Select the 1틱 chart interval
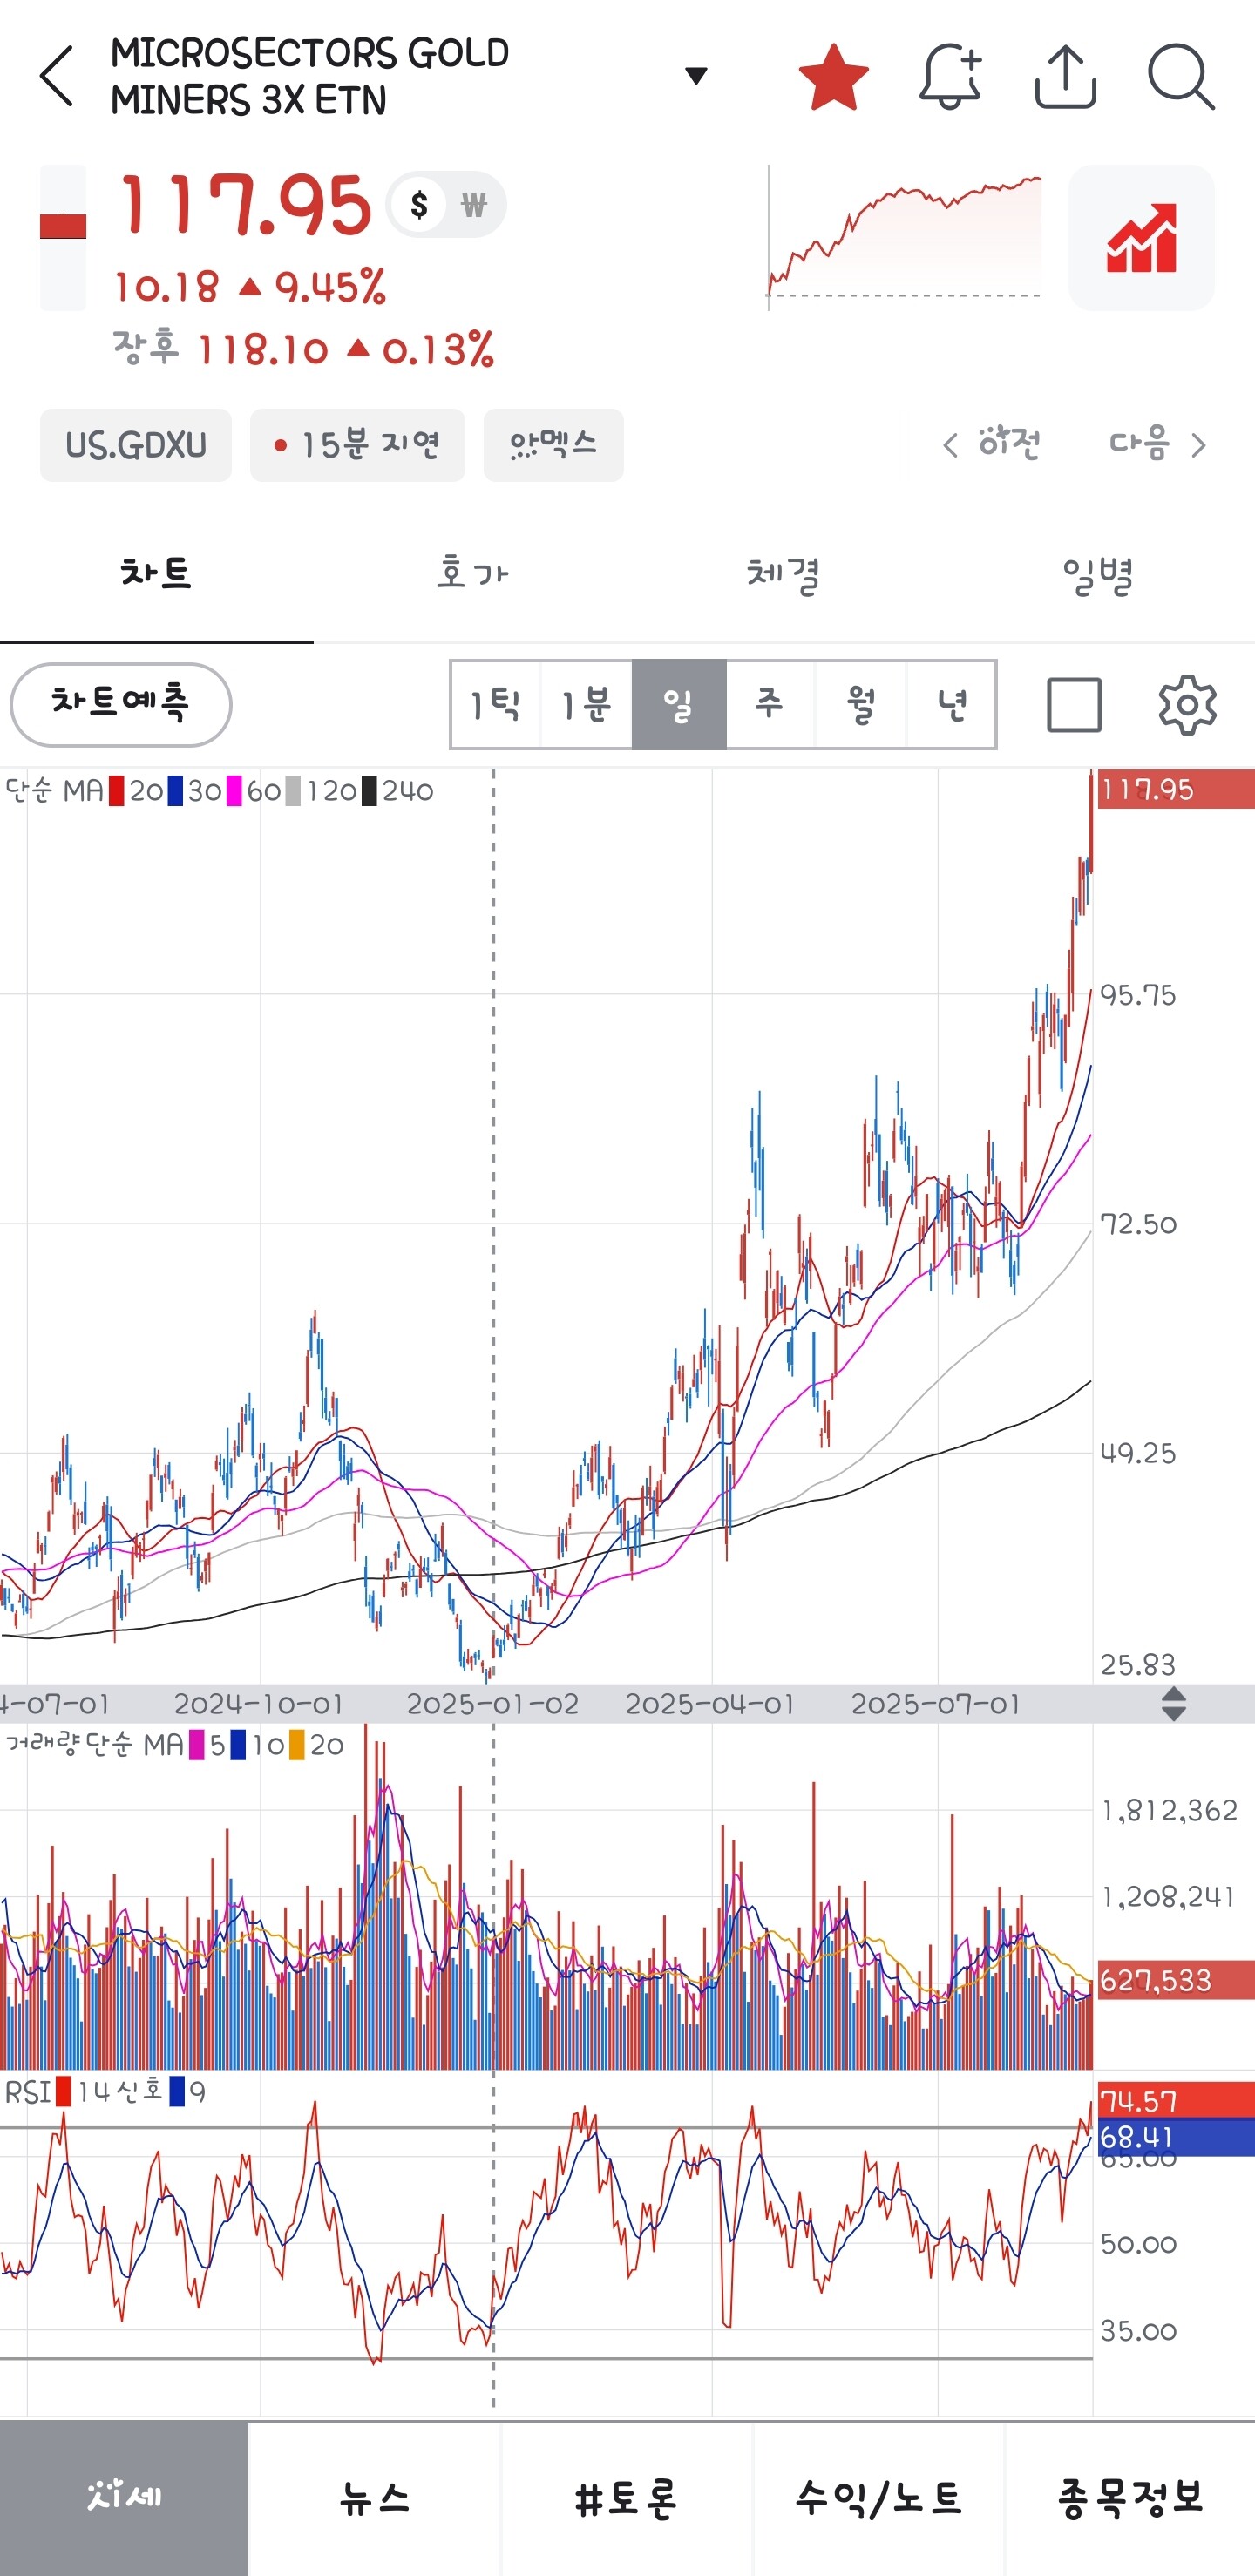Viewport: 1255px width, 2576px height. click(496, 704)
